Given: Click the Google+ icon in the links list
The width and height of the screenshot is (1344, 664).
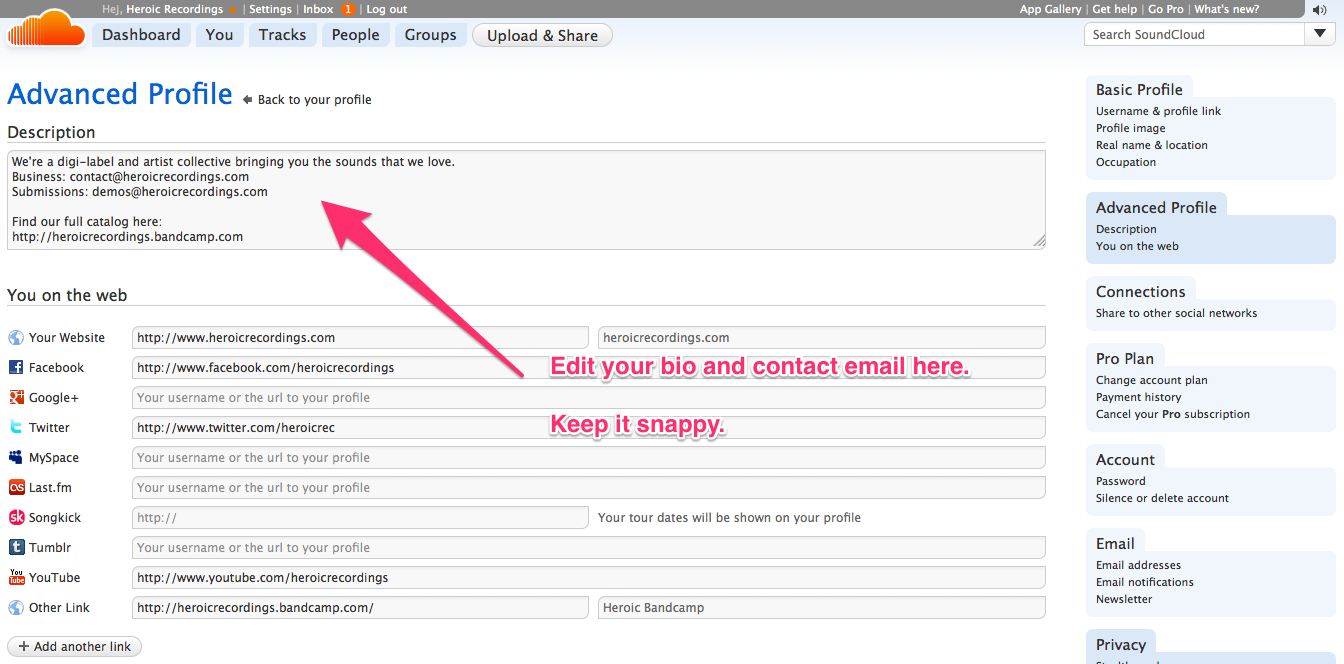Looking at the screenshot, I should (16, 398).
